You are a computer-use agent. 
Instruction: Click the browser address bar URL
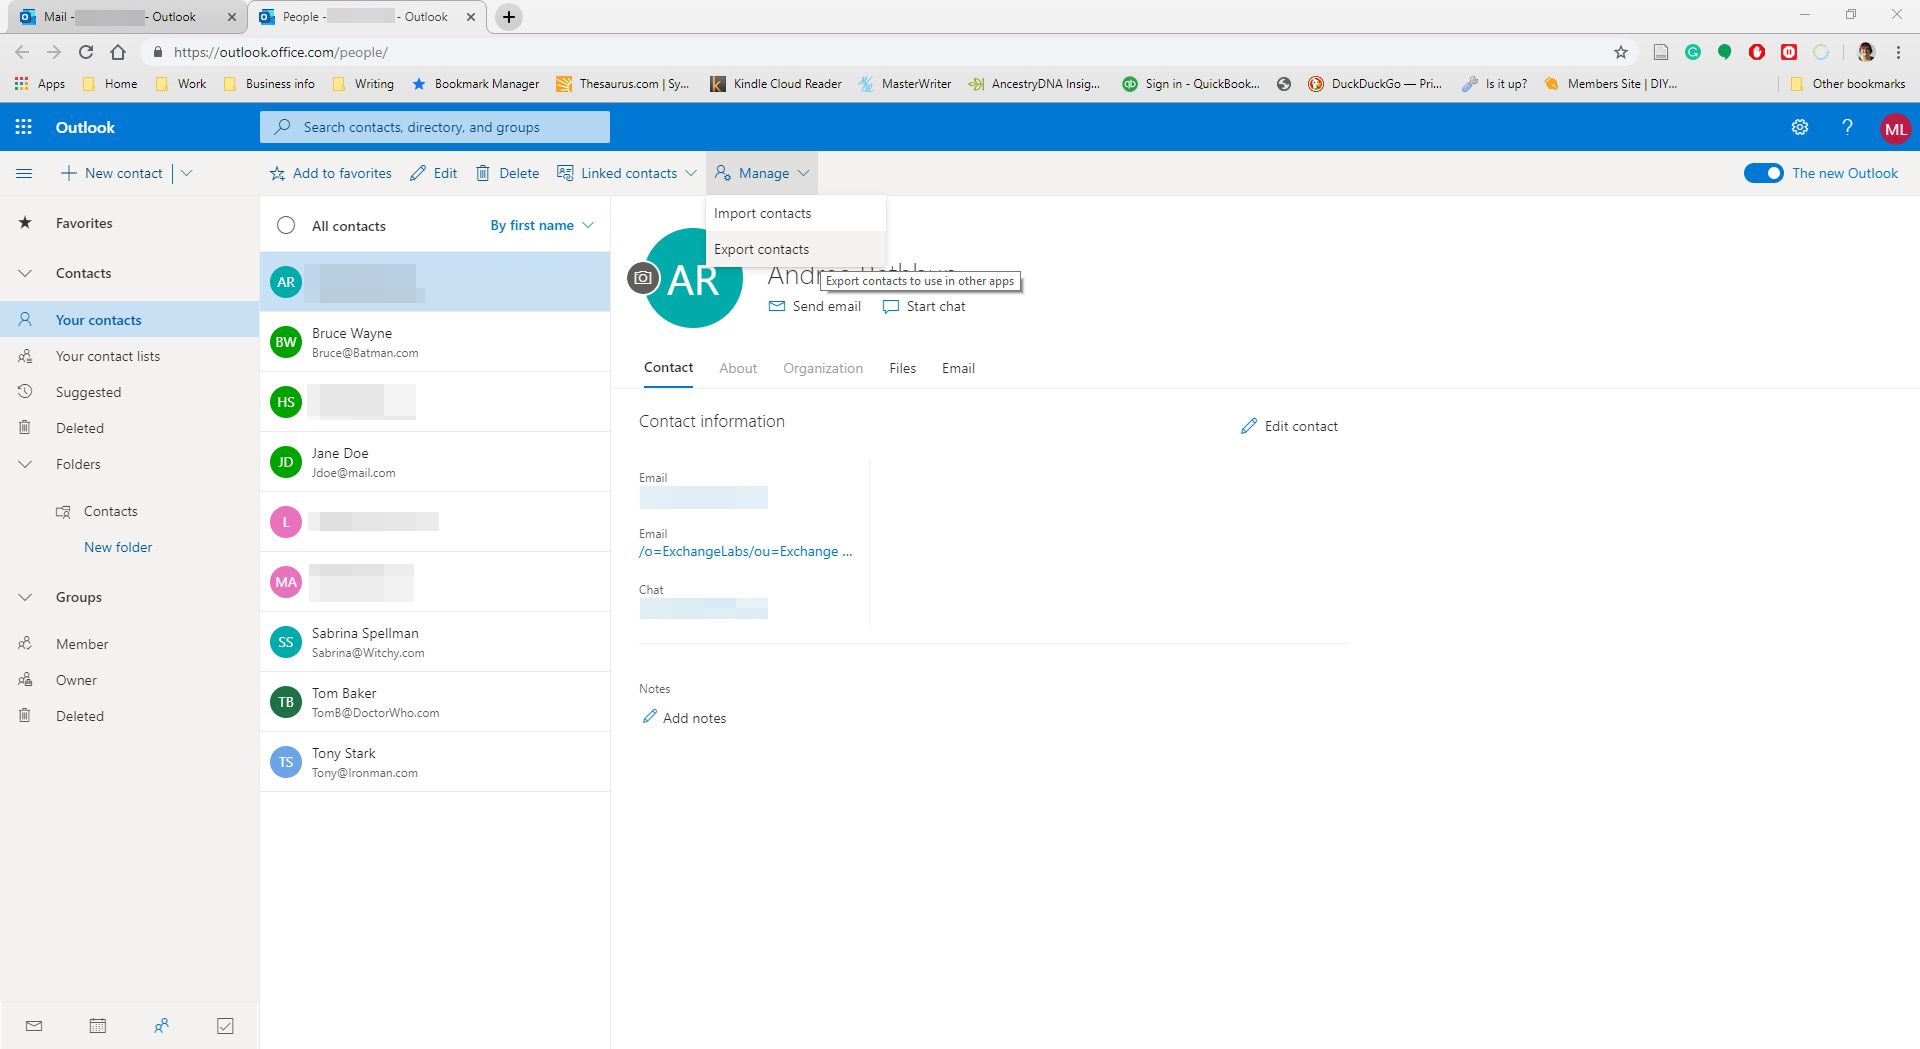280,52
